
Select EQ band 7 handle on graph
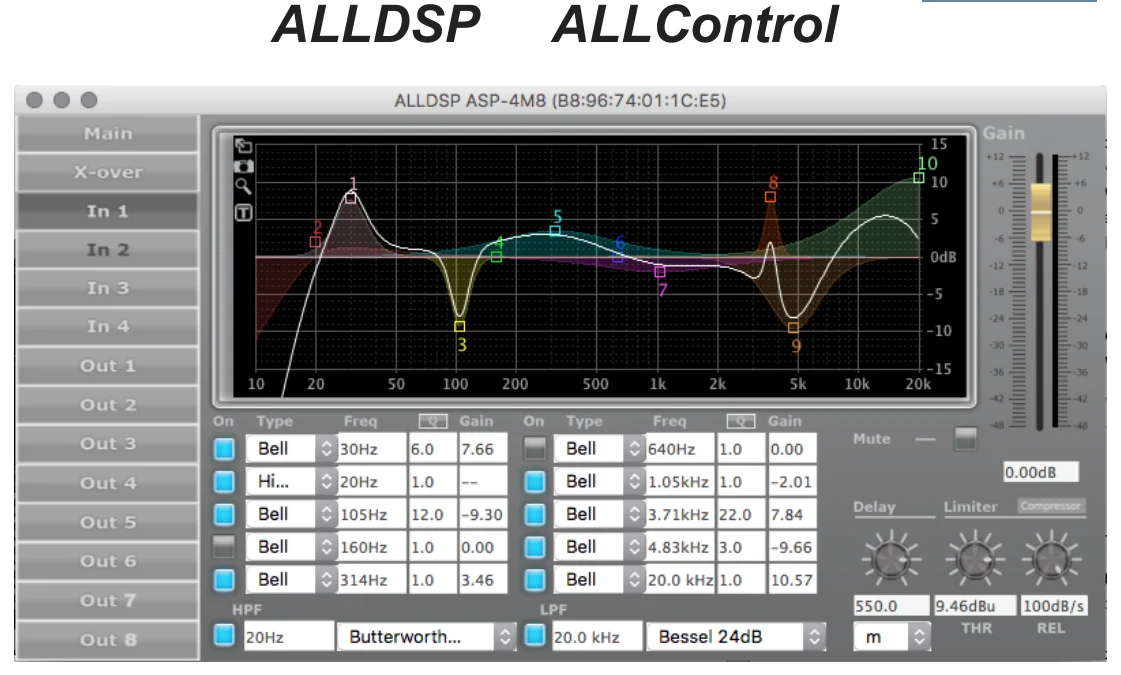[x=660, y=272]
